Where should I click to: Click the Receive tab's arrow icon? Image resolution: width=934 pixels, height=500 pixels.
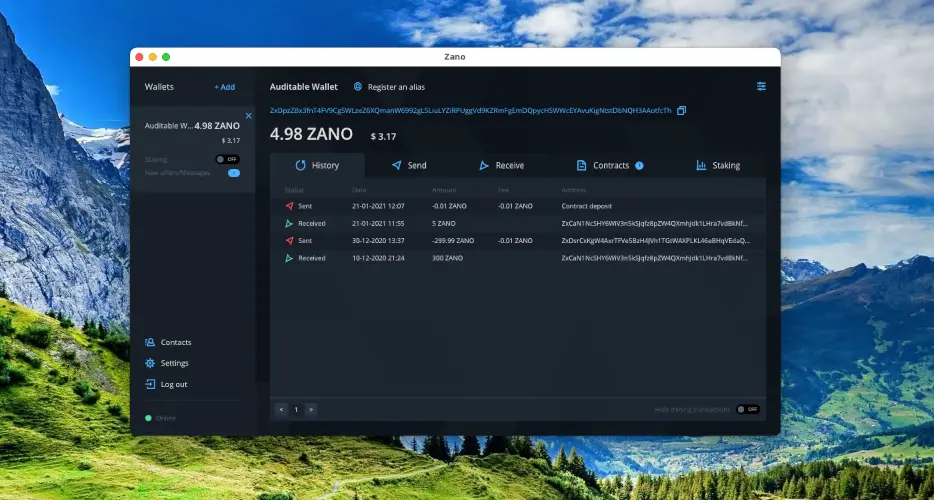tap(484, 165)
